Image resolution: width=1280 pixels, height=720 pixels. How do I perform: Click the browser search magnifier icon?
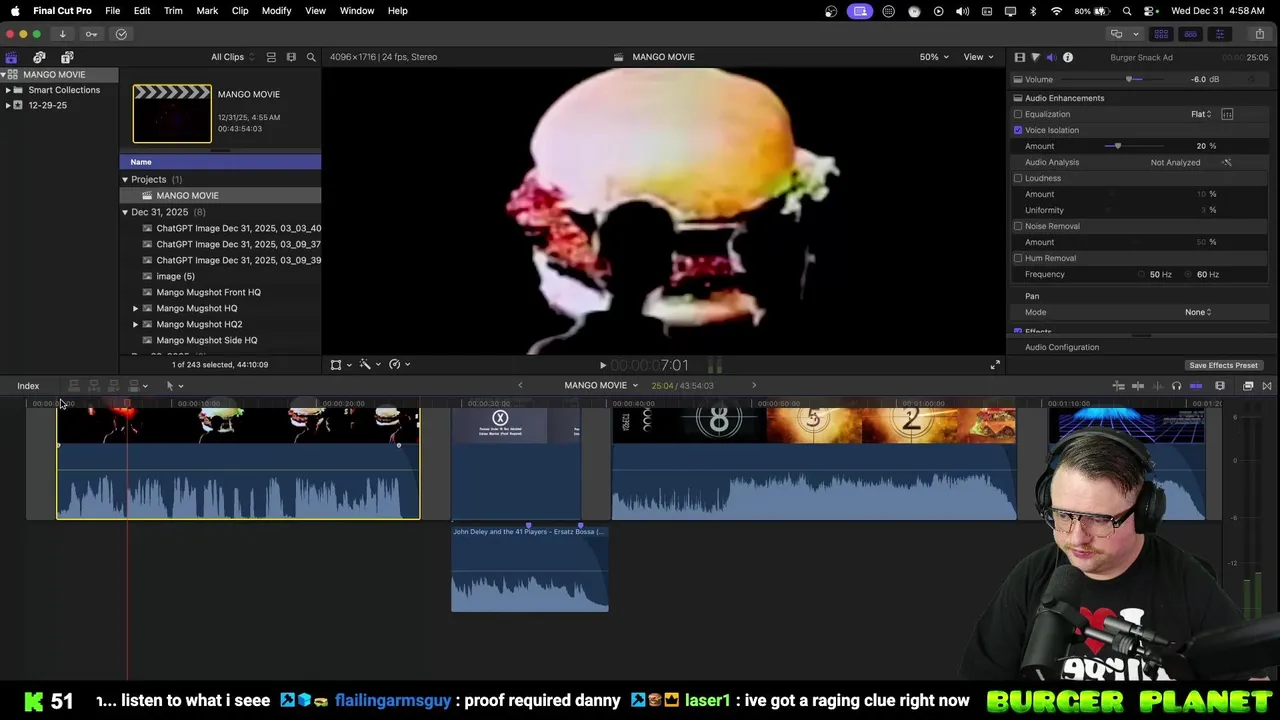pyautogui.click(x=311, y=57)
